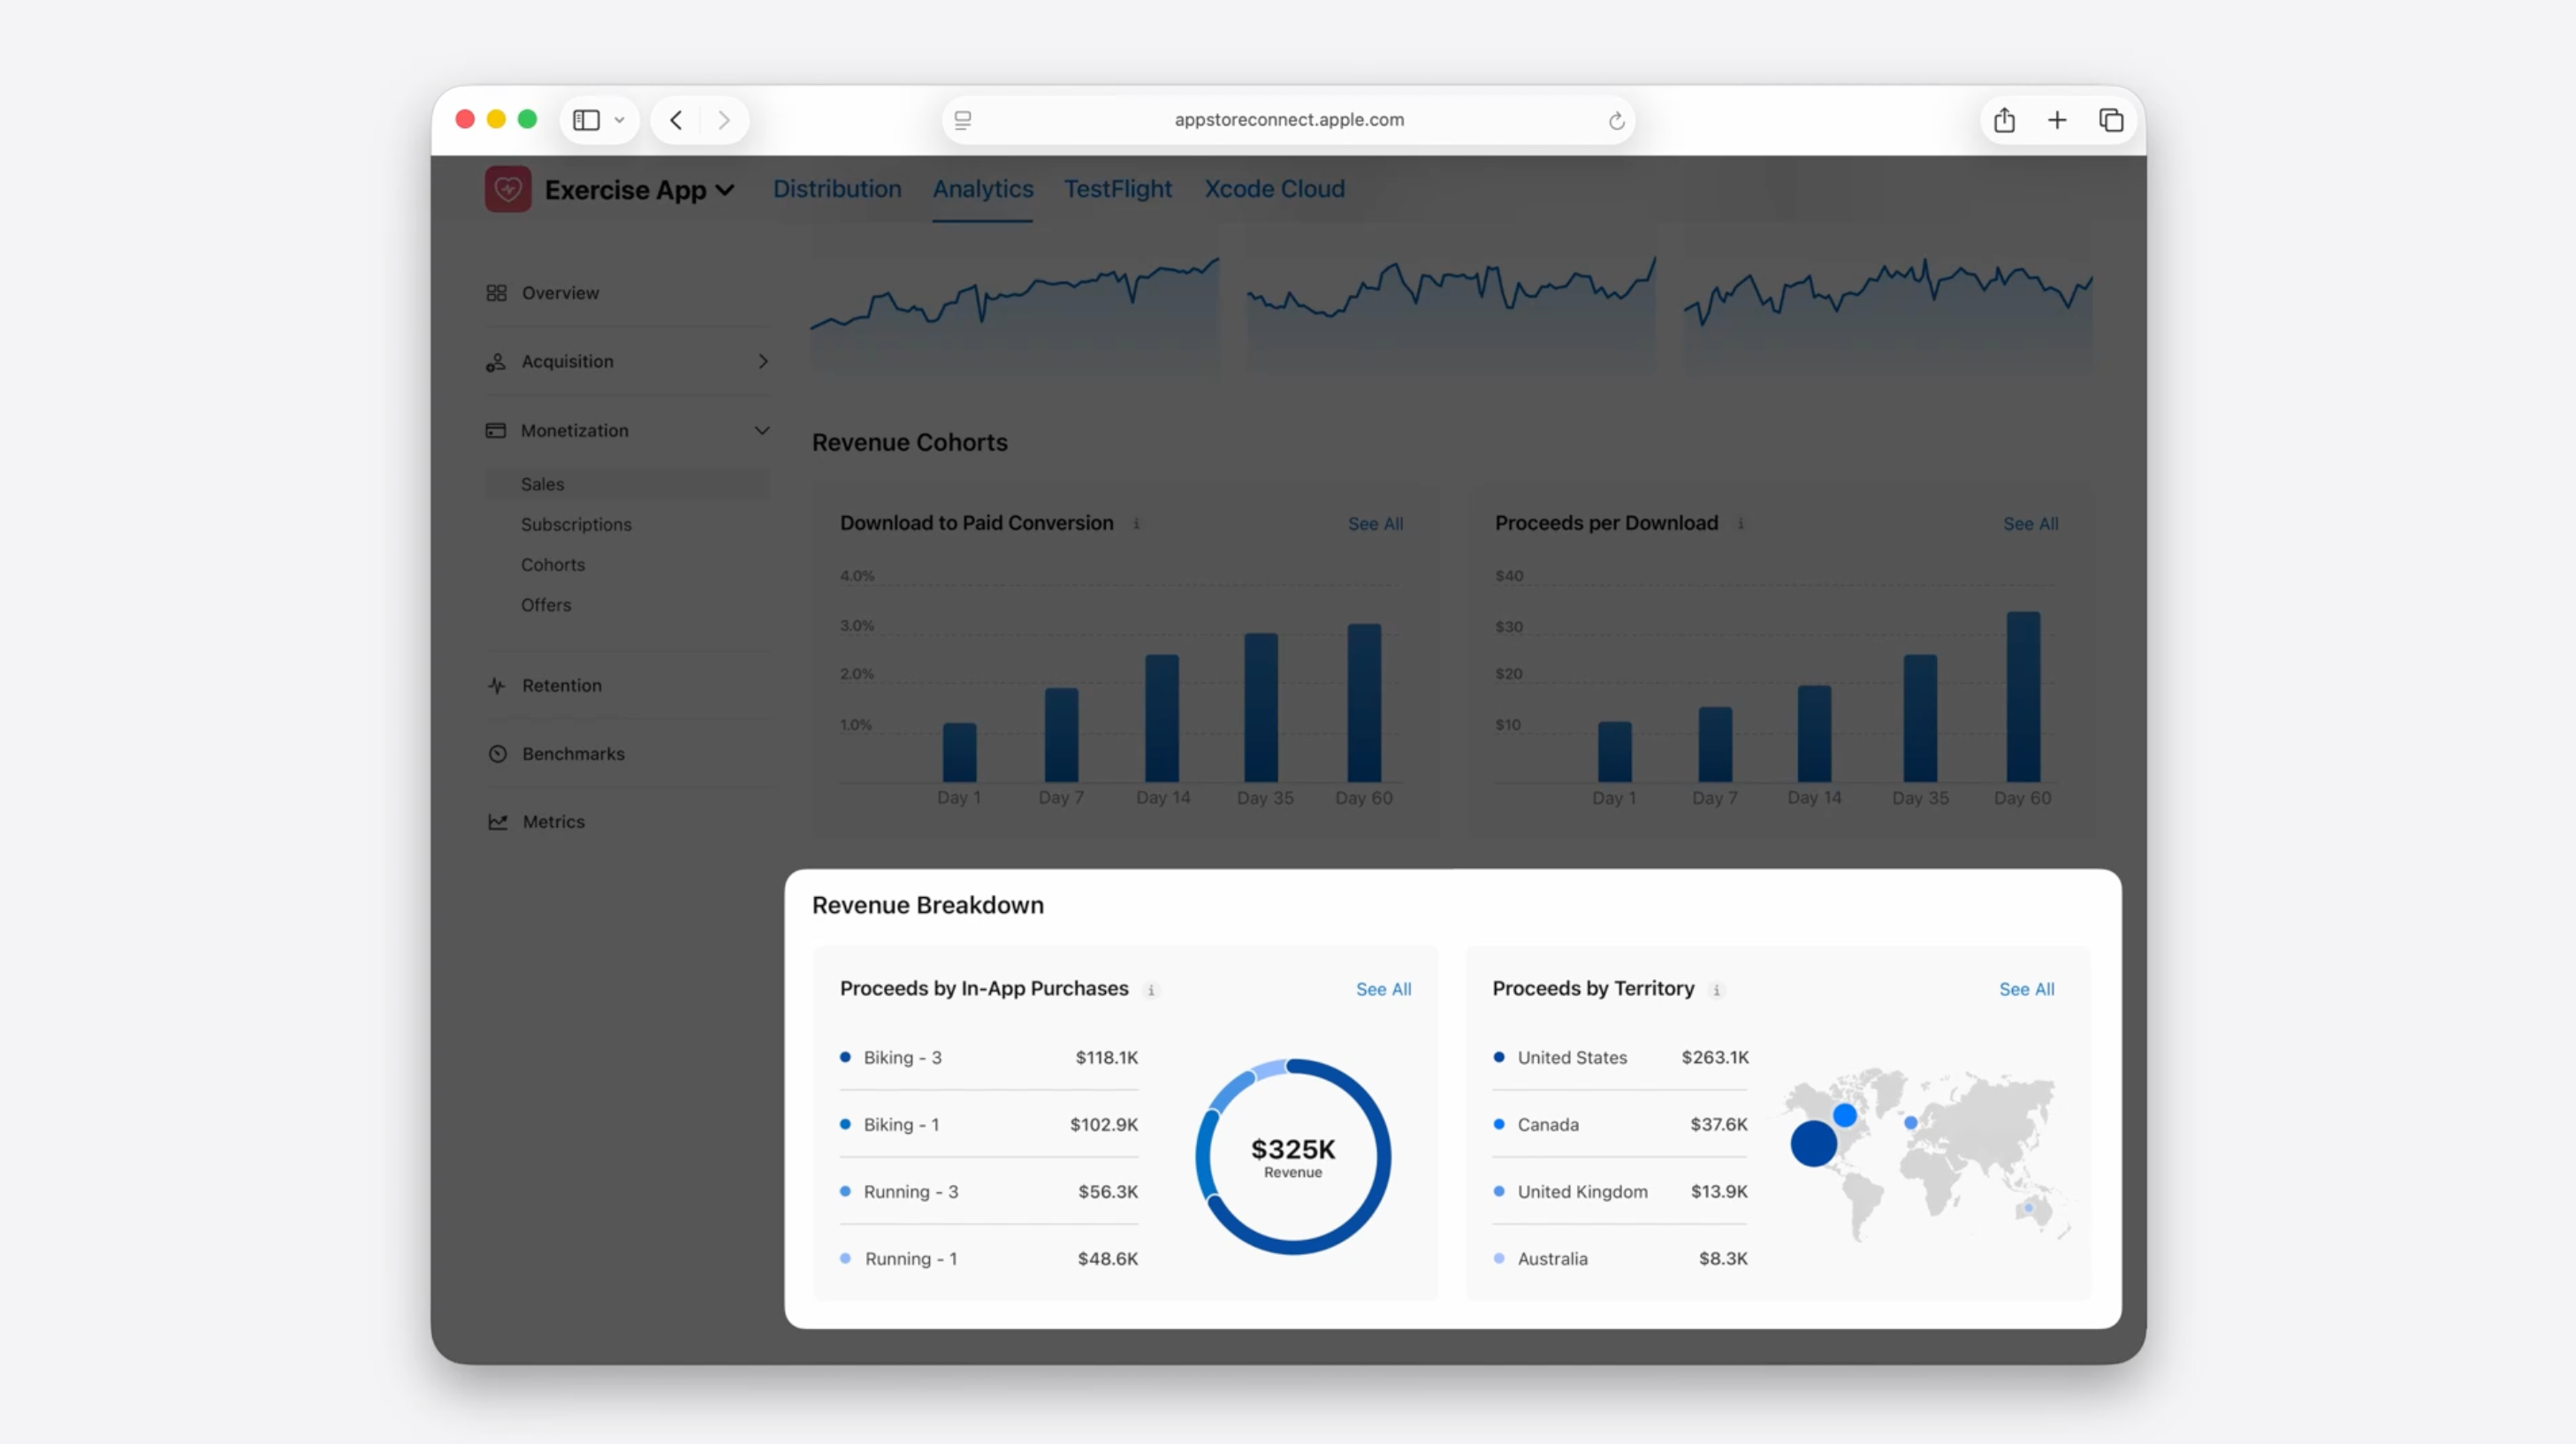
Task: Go back with the back arrow
Action: click(676, 120)
